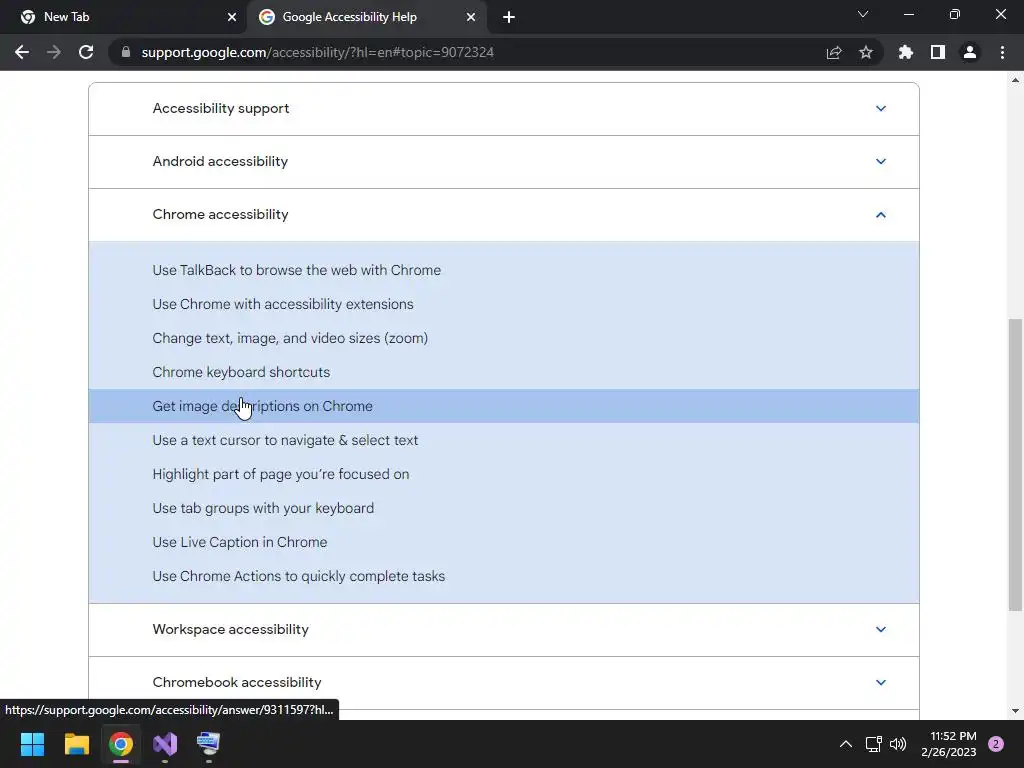This screenshot has height=768, width=1024.
Task: Click the page vertical scrollbar thumb
Action: (x=1015, y=465)
